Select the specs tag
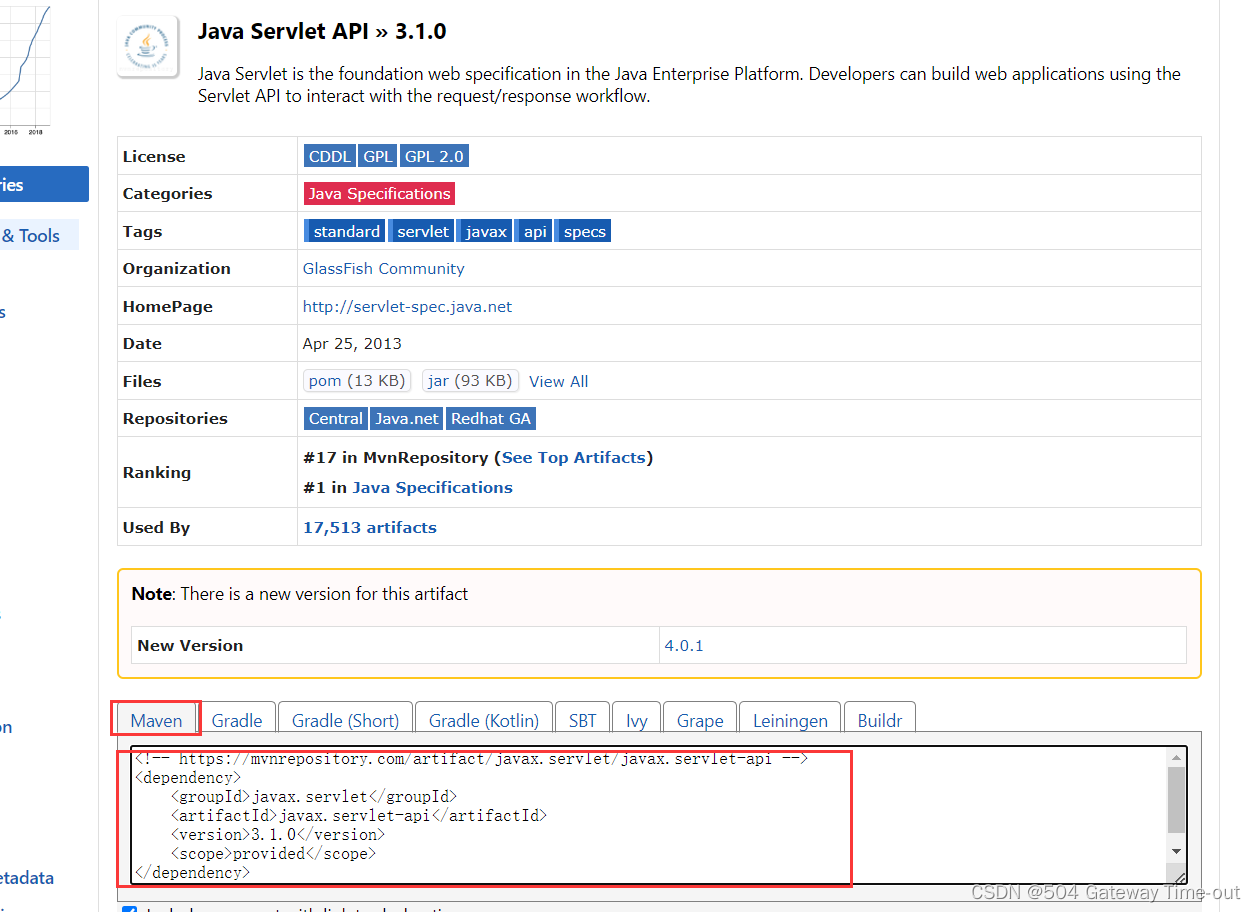Screen dimensions: 1256x912 click(584, 231)
